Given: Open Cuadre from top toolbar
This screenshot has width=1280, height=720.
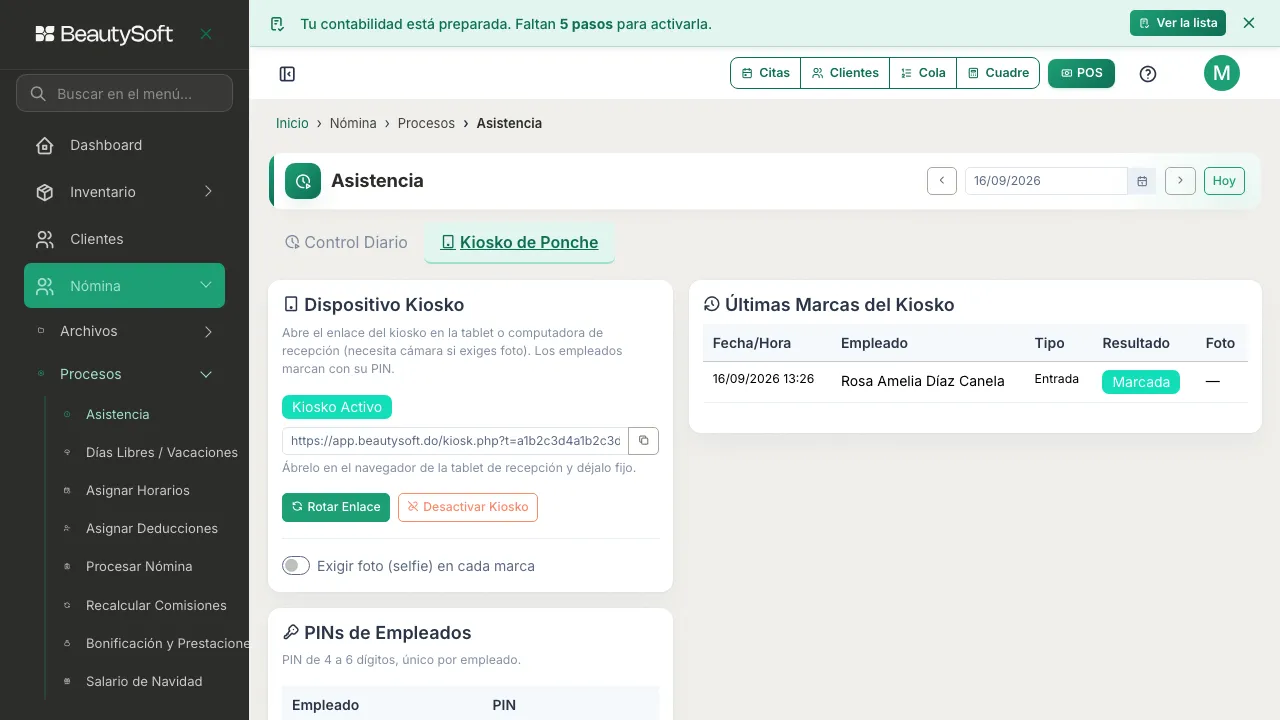Looking at the screenshot, I should pyautogui.click(x=998, y=73).
